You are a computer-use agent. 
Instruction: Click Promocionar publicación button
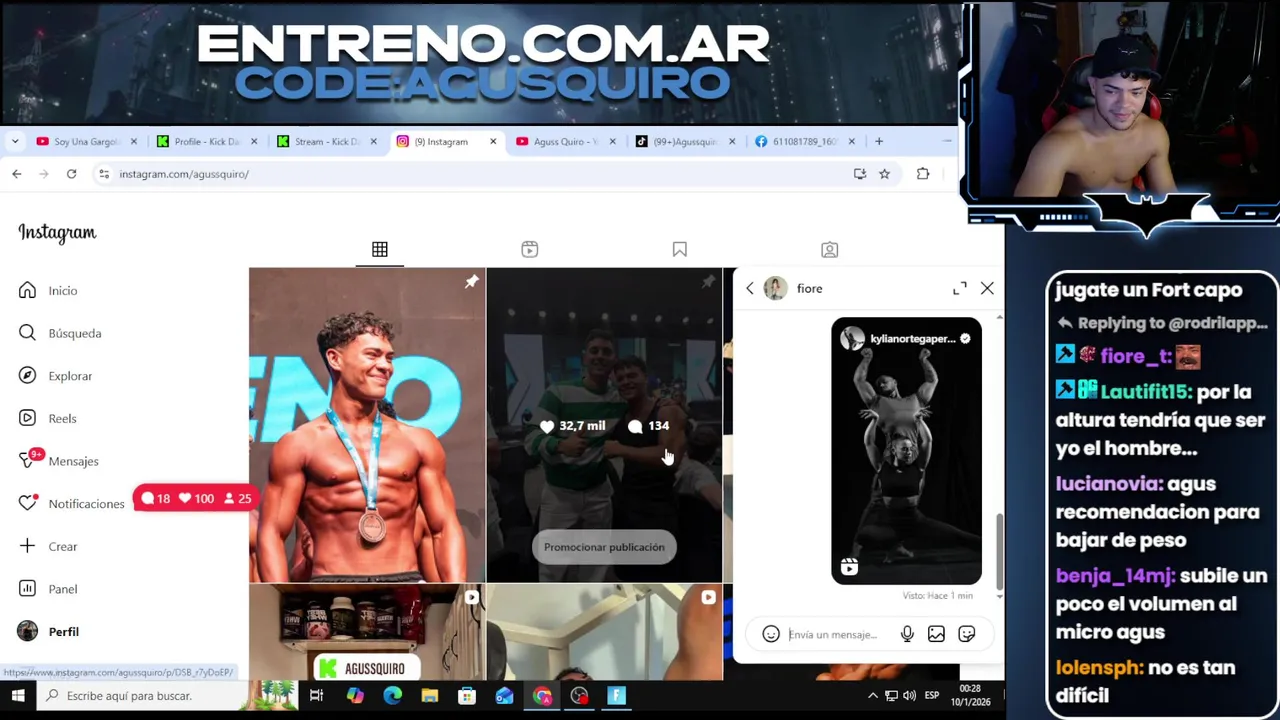[x=604, y=547]
